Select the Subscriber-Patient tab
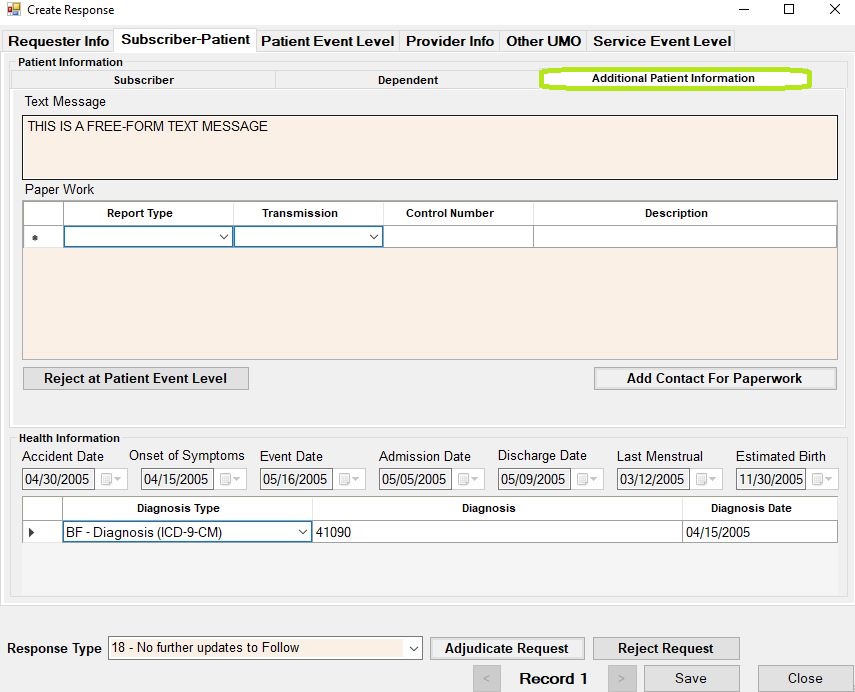 point(185,40)
